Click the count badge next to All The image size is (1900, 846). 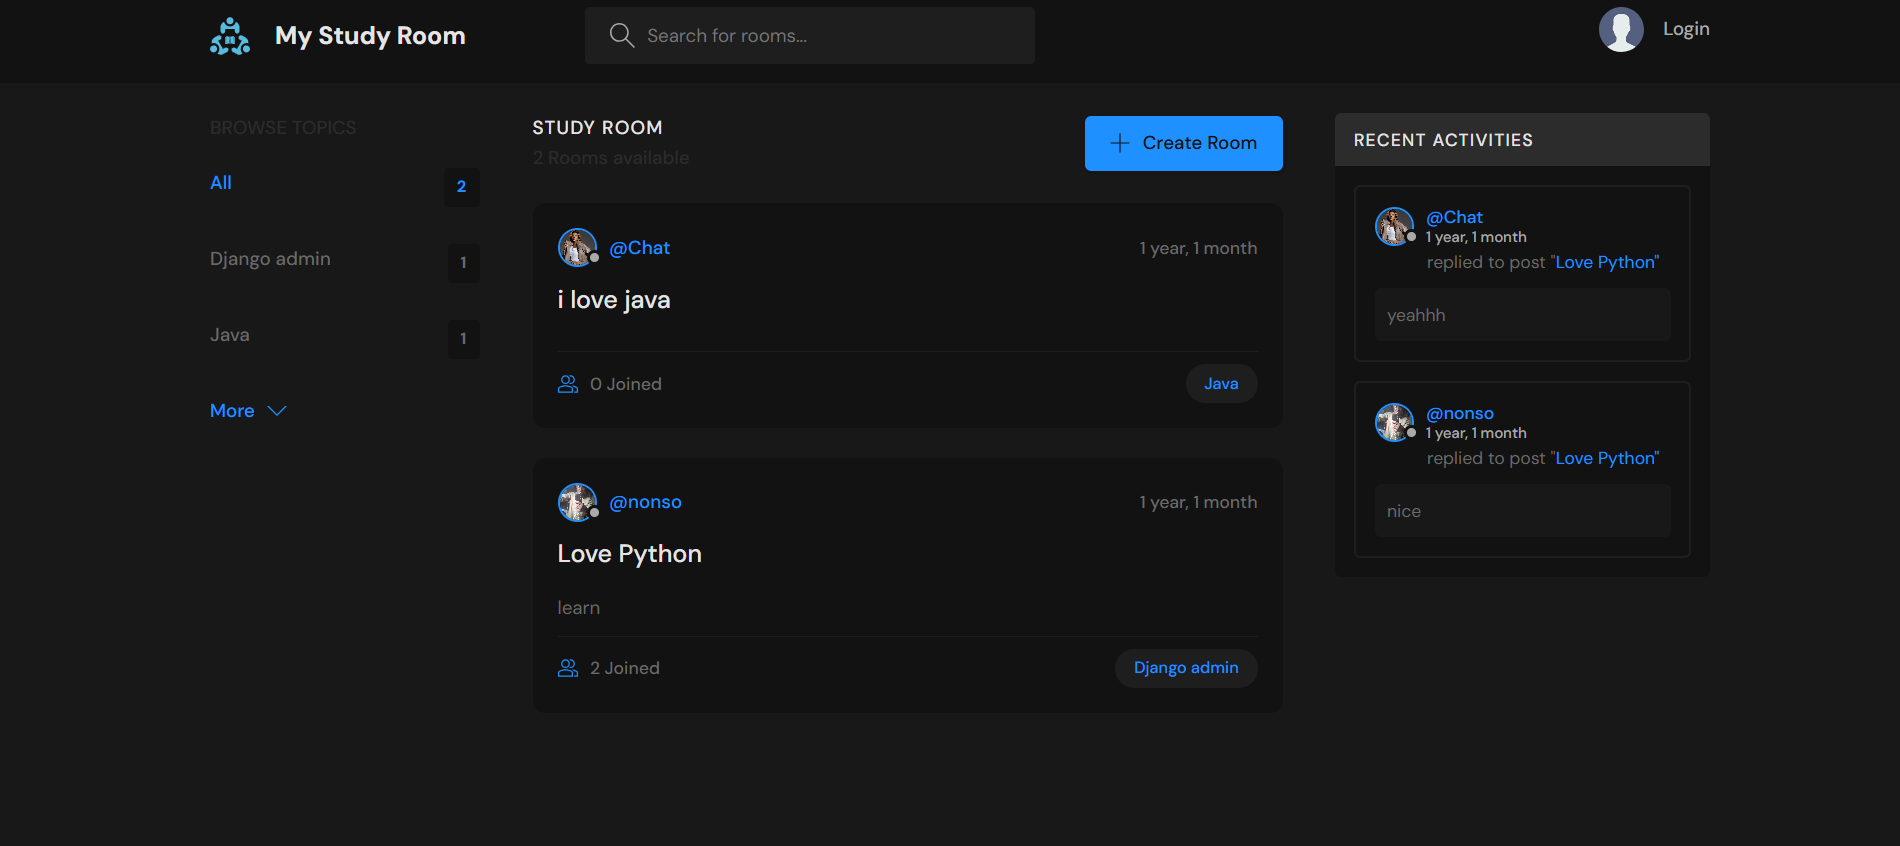click(462, 187)
